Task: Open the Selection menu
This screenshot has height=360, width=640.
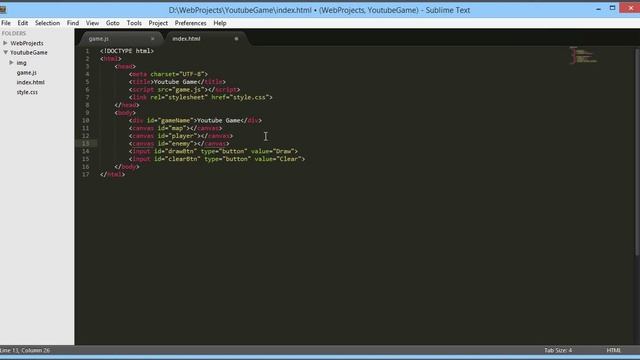Action: click(x=47, y=23)
